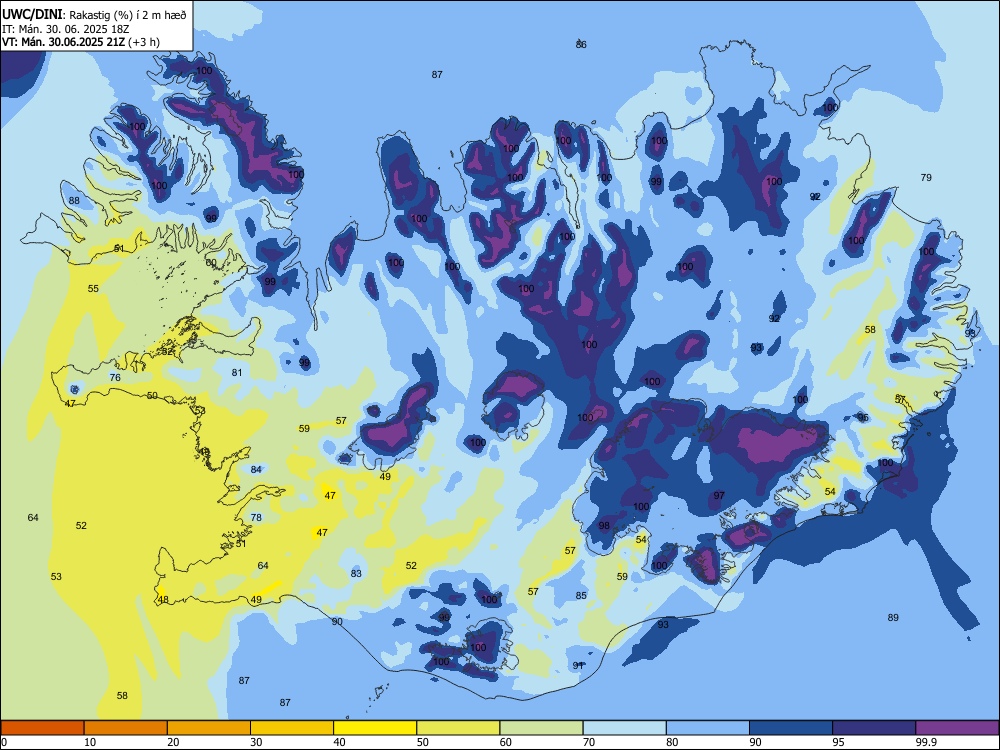
Task: Pick the 60–70 light green legend swatch
Action: (541, 728)
